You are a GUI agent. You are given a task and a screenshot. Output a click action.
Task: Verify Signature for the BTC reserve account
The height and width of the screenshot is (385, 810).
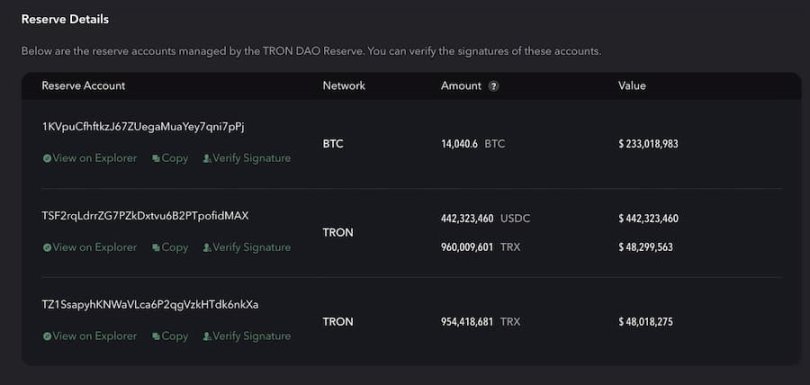tap(246, 159)
